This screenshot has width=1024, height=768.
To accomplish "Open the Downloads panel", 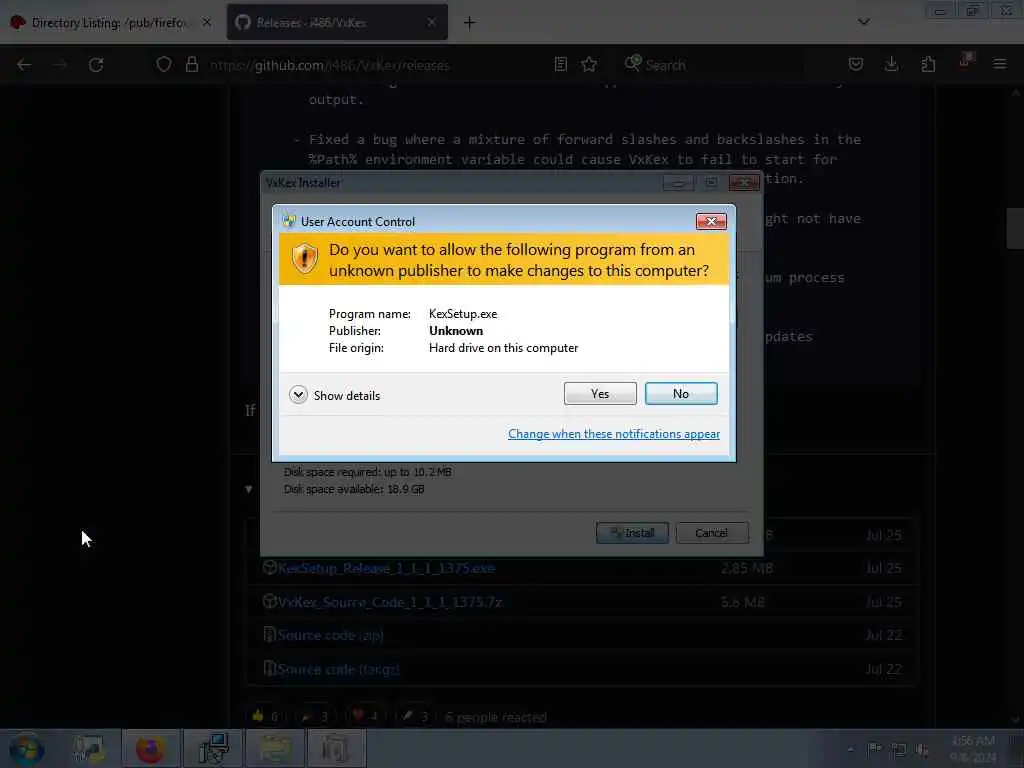I will tap(891, 64).
